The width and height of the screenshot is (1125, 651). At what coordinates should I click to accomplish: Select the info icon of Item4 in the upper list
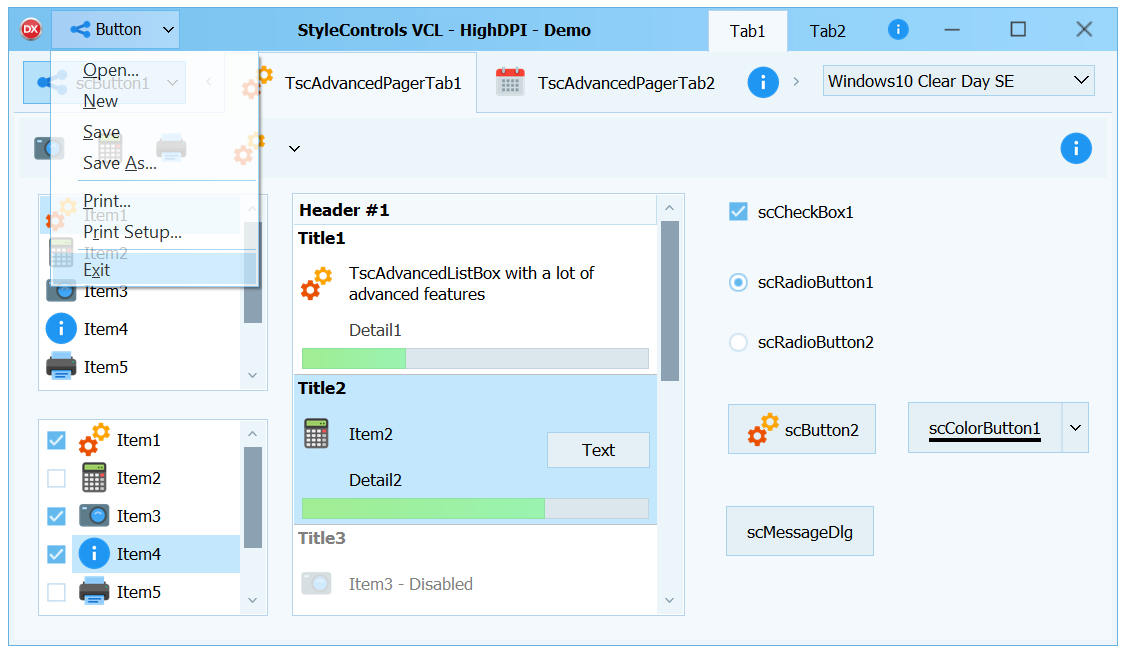[x=61, y=329]
